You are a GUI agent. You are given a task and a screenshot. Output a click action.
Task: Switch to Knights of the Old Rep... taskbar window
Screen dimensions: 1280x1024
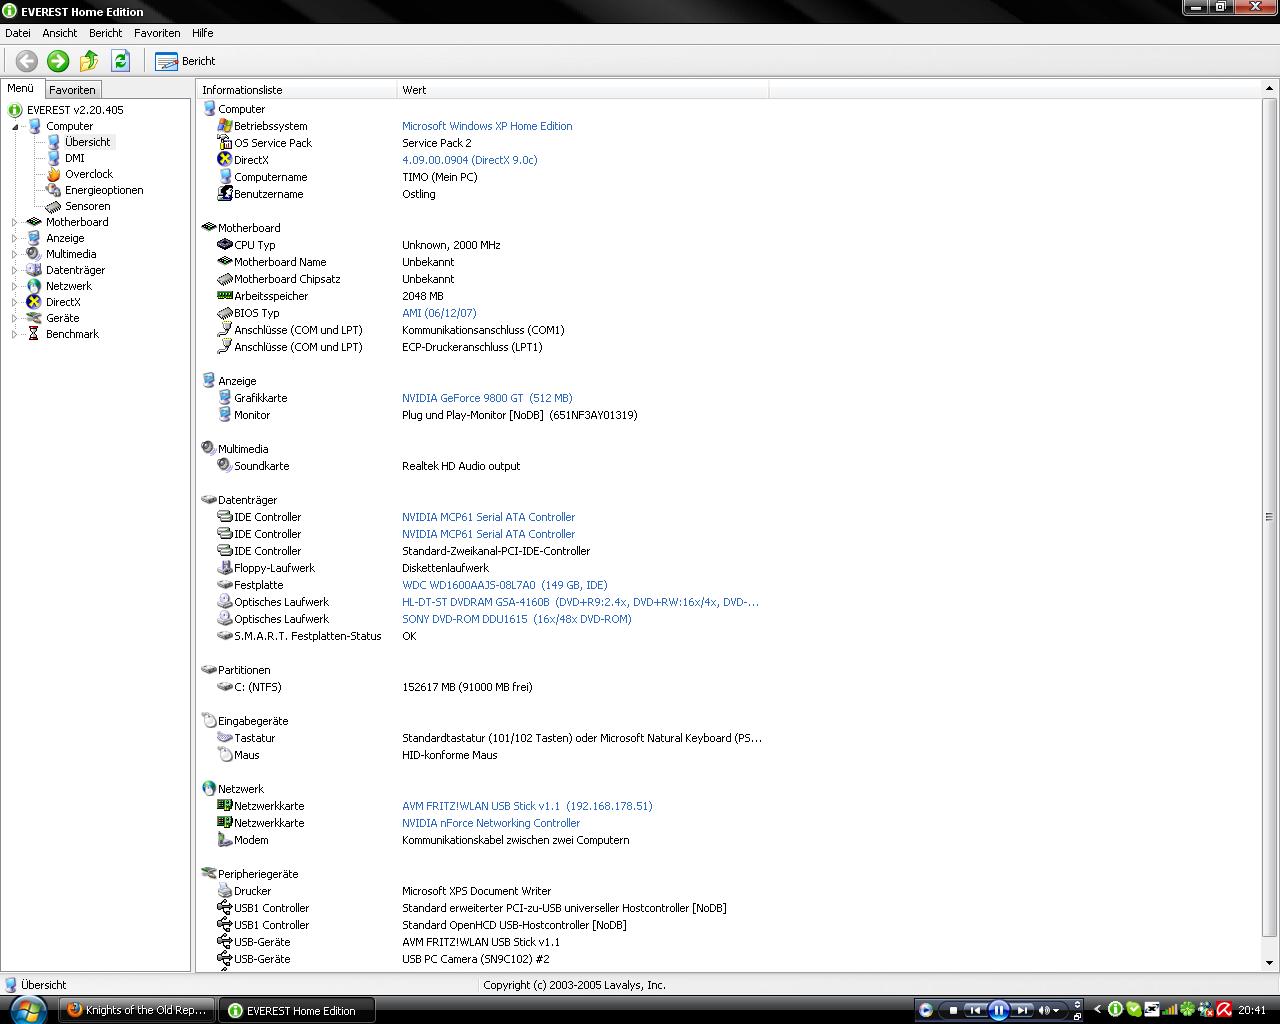(138, 1010)
